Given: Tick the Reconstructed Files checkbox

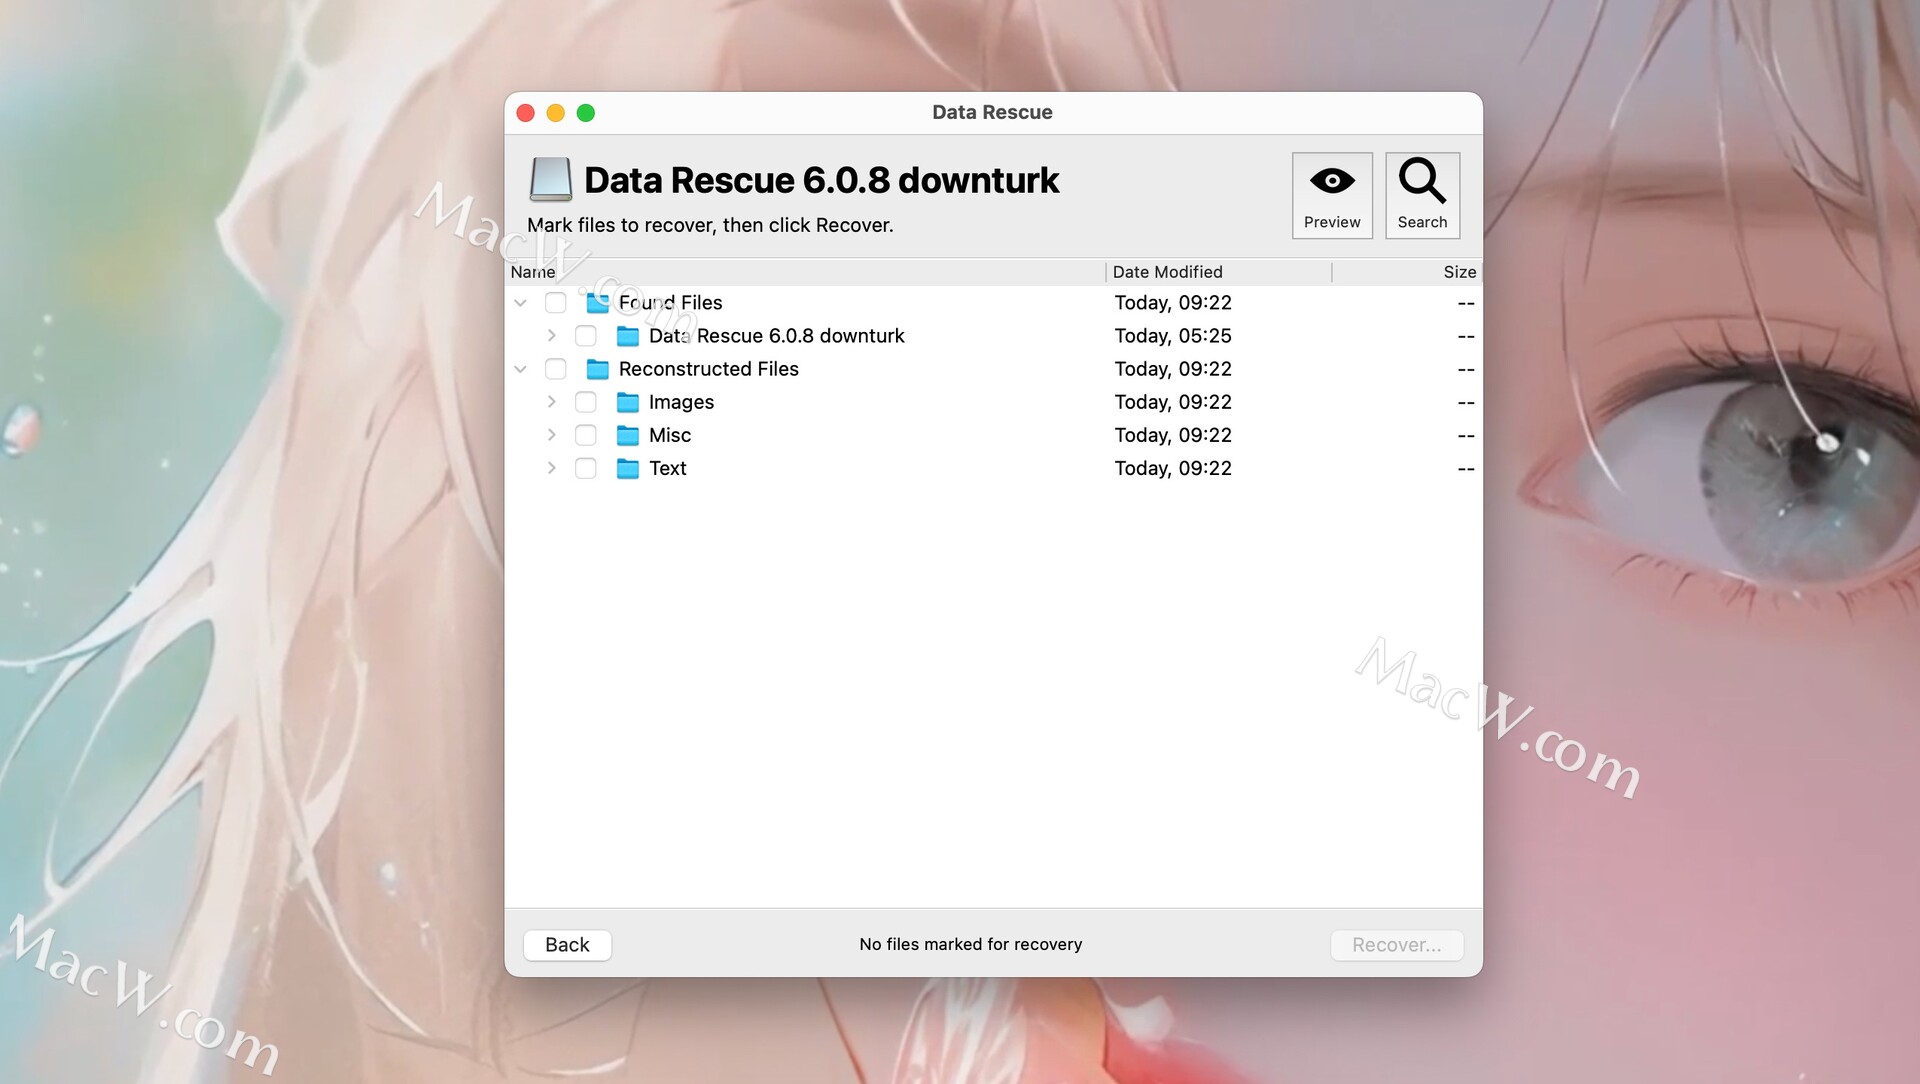Looking at the screenshot, I should 556,369.
